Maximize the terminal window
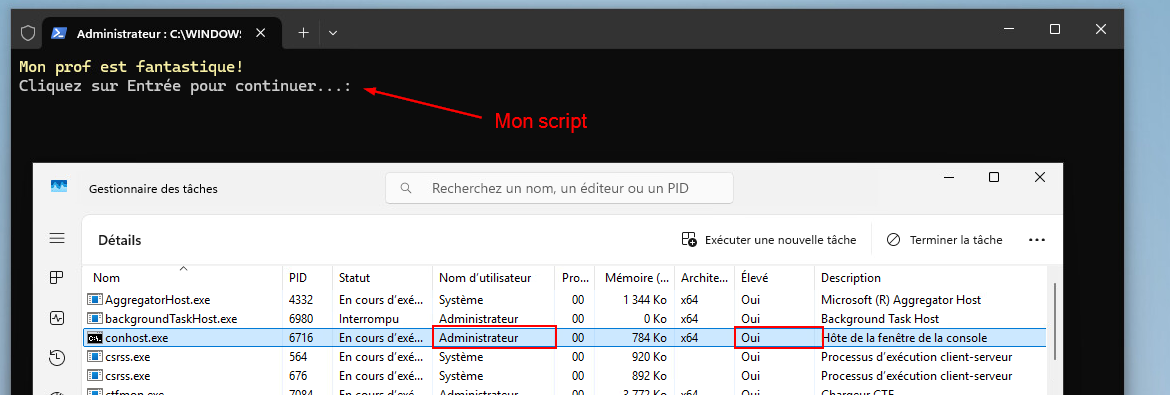This screenshot has height=395, width=1170. click(x=1054, y=29)
